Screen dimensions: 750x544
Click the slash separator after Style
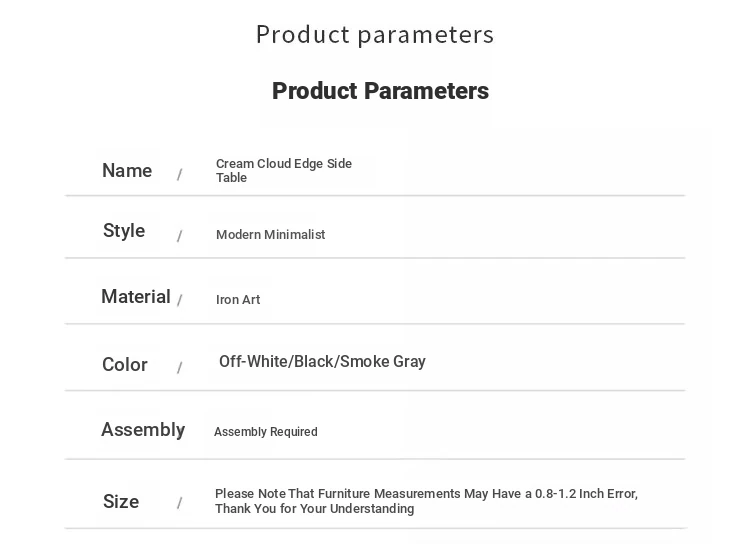pyautogui.click(x=179, y=236)
